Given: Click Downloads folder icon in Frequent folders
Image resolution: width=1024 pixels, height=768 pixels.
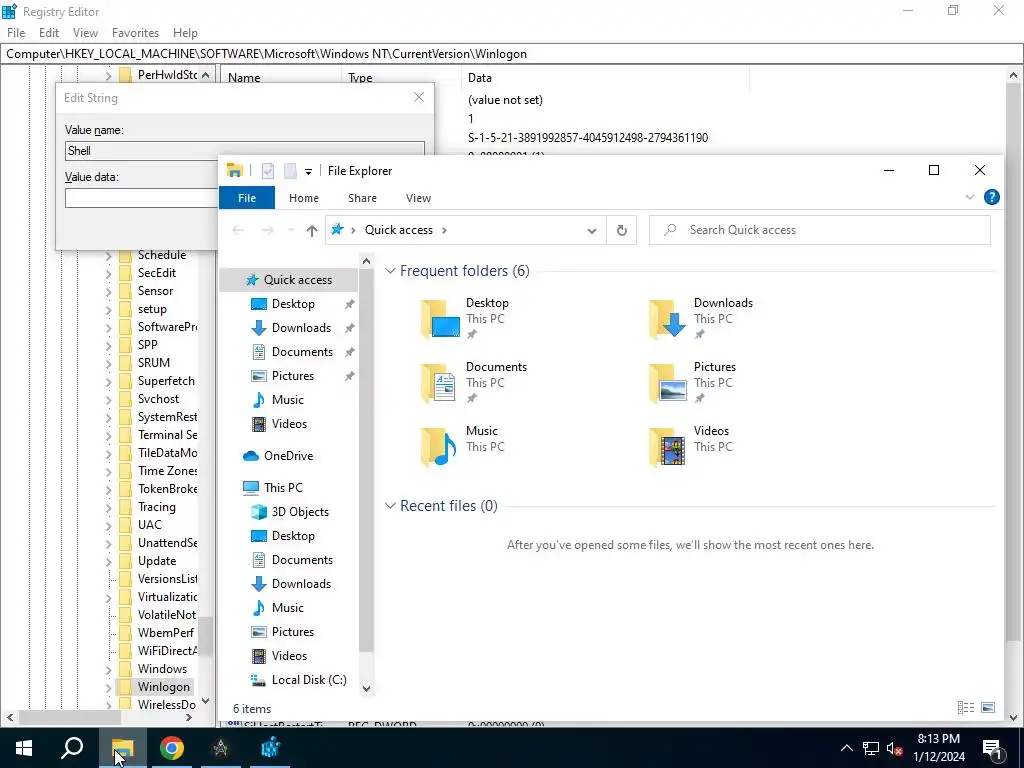Looking at the screenshot, I should tap(667, 319).
